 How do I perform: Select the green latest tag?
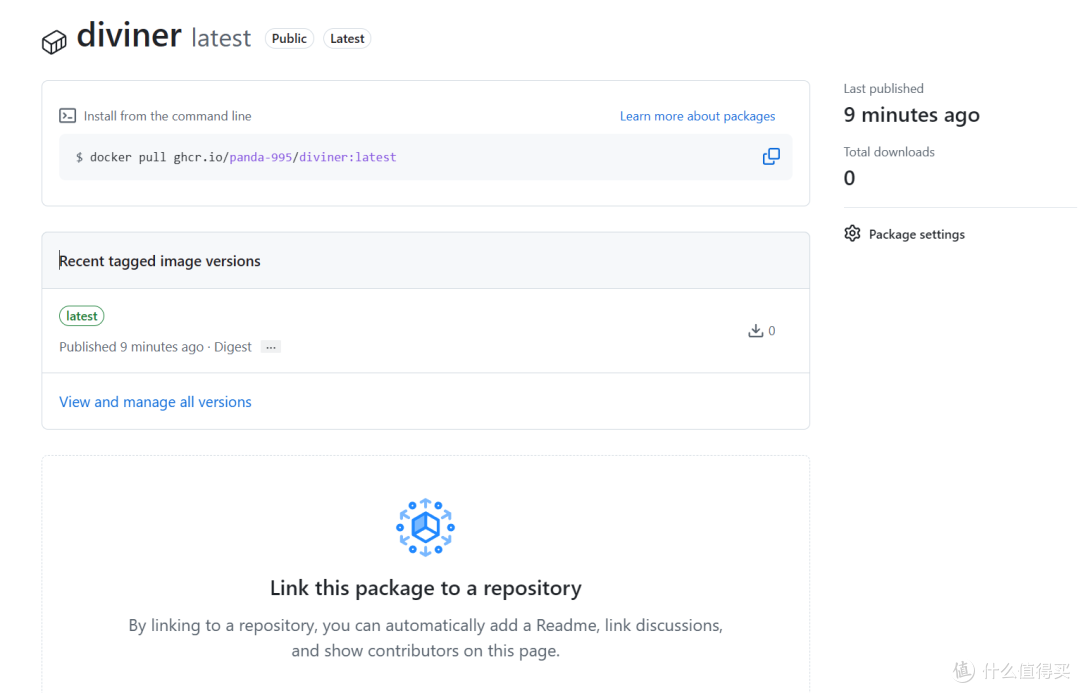pos(81,316)
